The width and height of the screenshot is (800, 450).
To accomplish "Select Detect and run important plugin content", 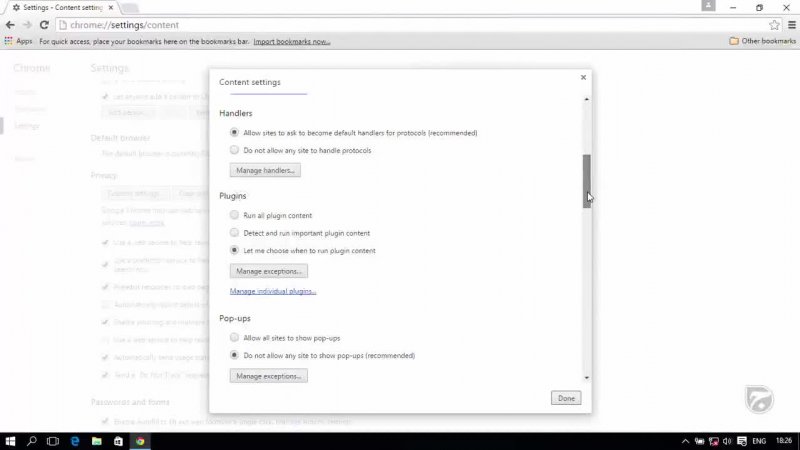I will (234, 233).
